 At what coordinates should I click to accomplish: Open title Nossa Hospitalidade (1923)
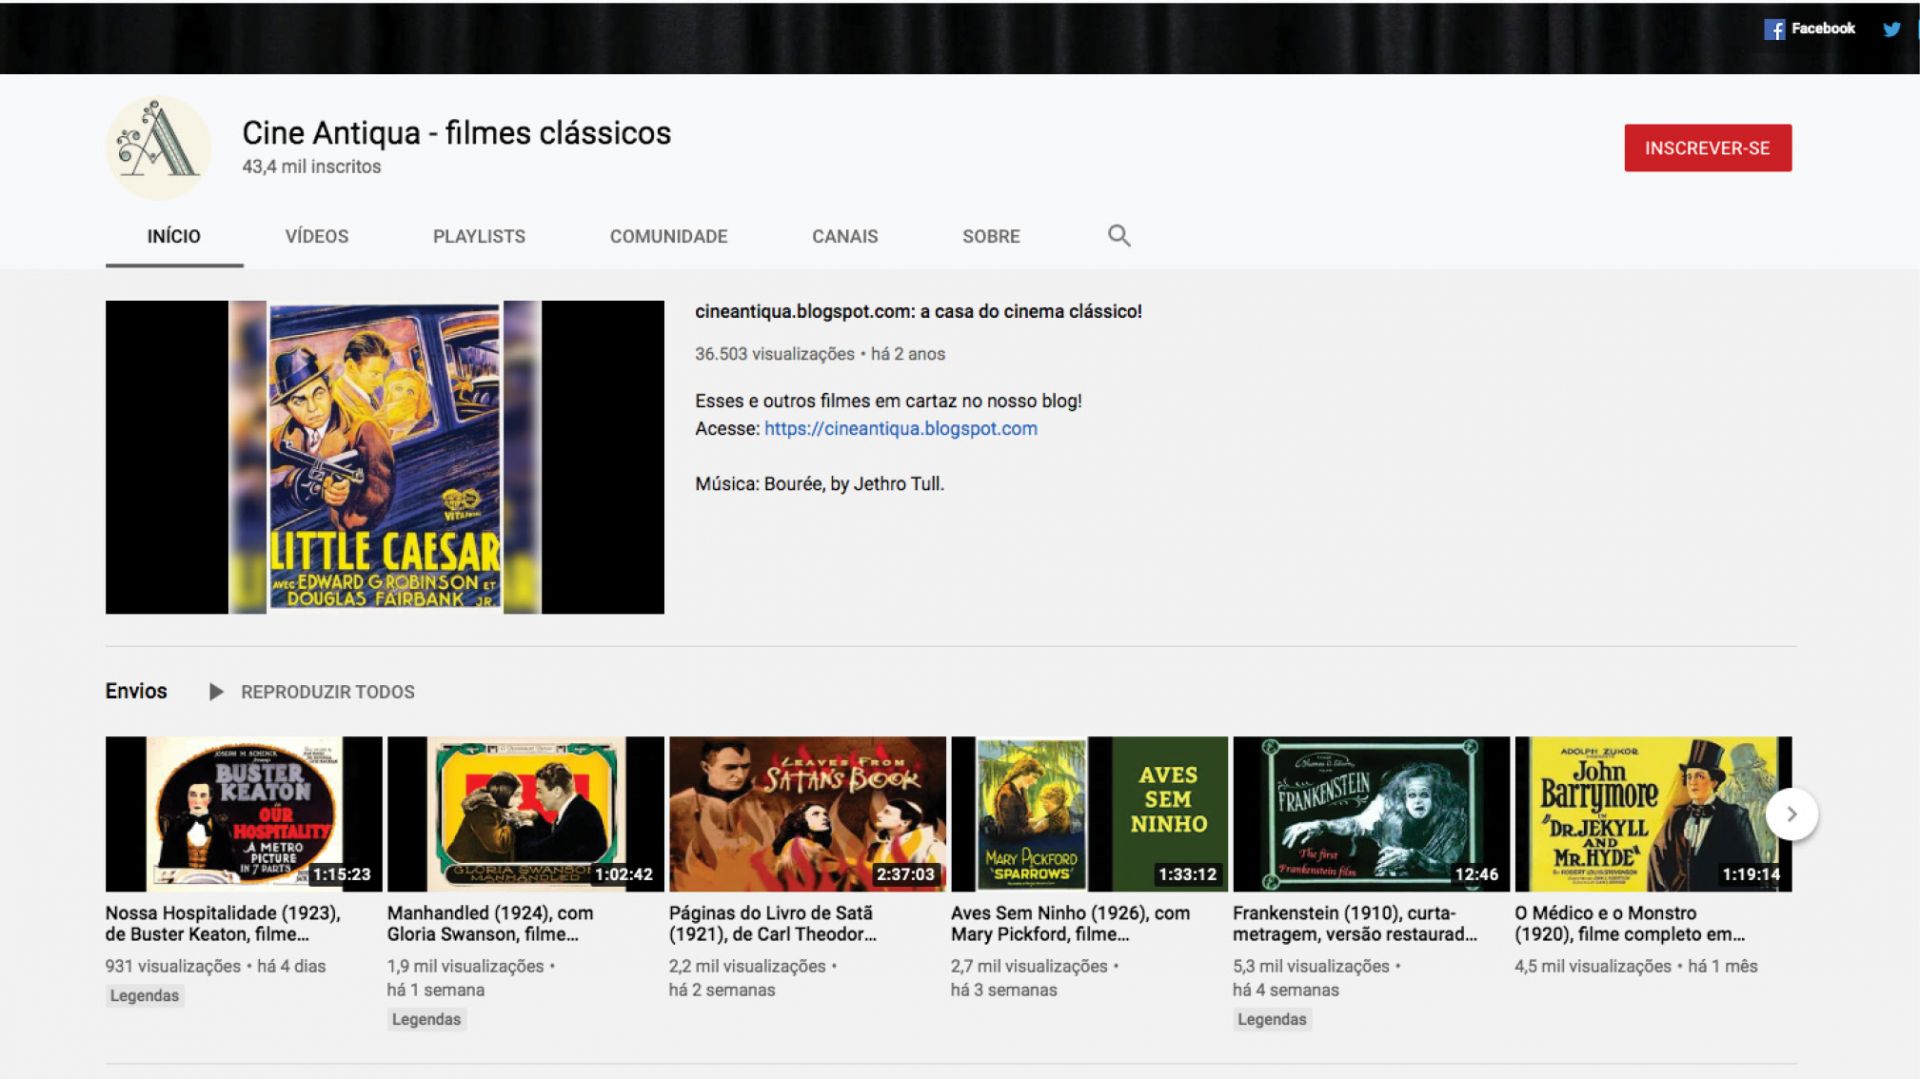(x=223, y=924)
